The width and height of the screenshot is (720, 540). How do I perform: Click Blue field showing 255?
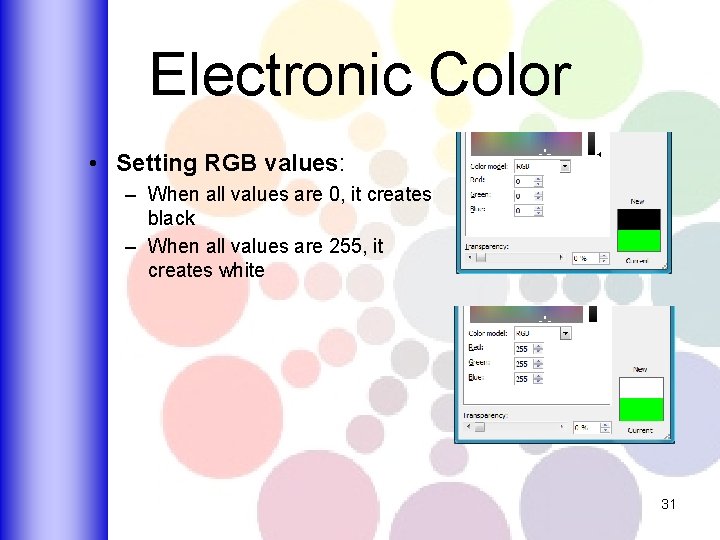(x=523, y=379)
